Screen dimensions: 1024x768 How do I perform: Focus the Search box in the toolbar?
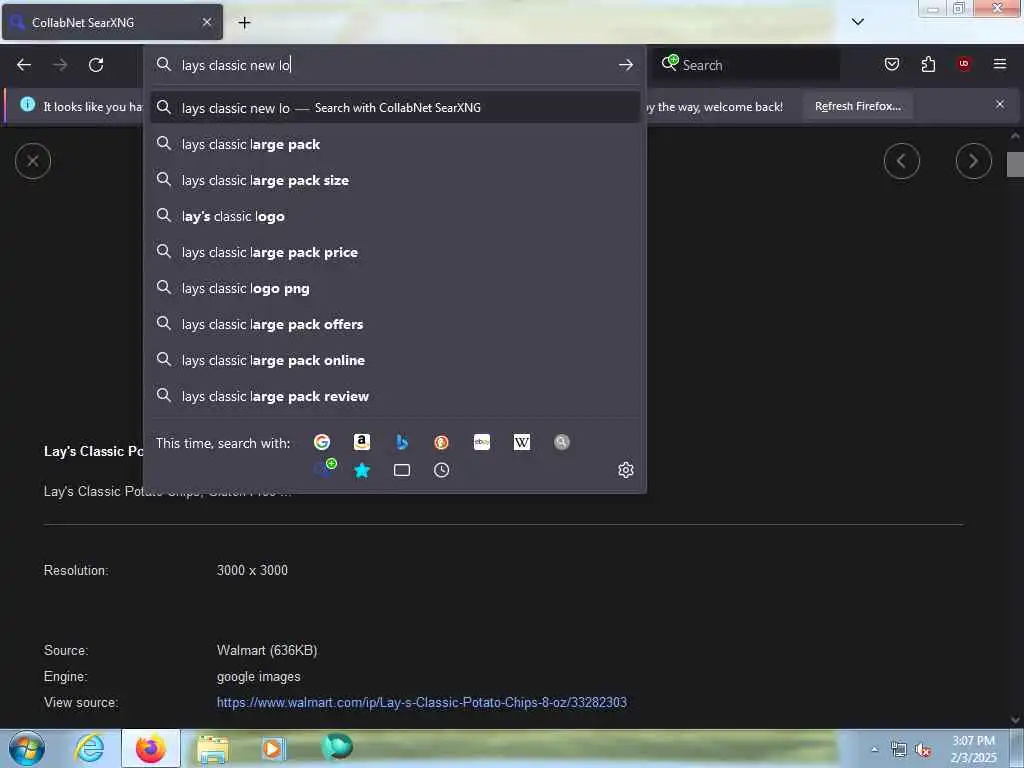[748, 65]
